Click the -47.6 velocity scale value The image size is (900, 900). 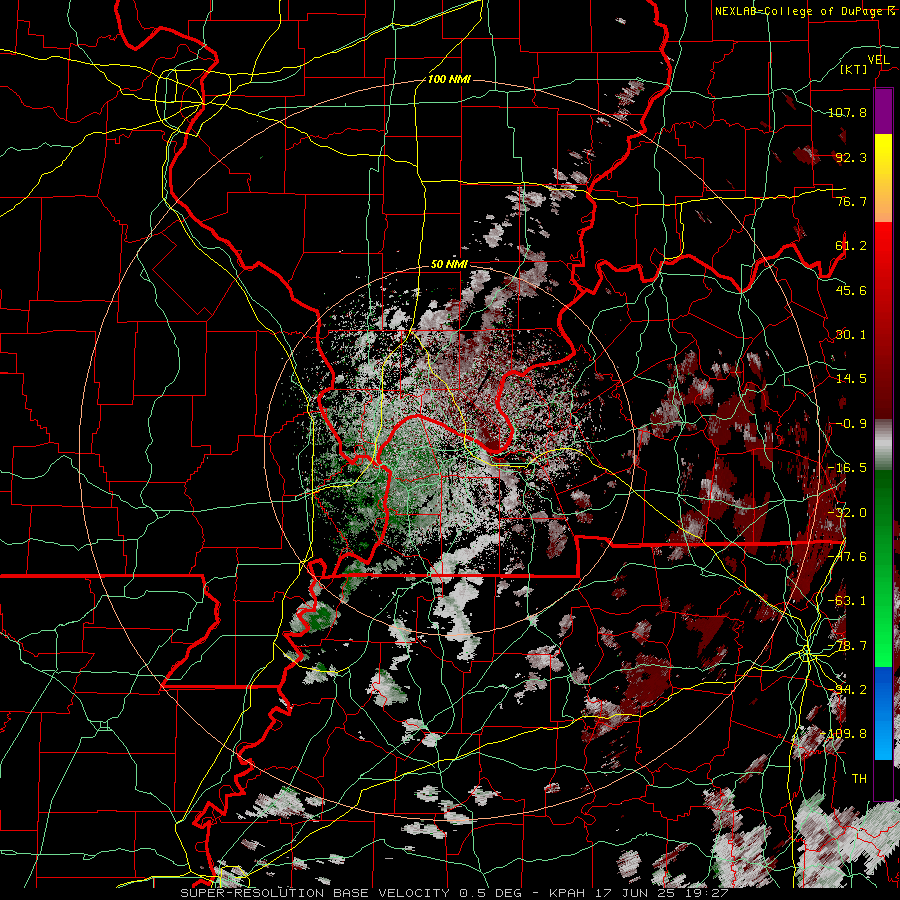click(847, 557)
